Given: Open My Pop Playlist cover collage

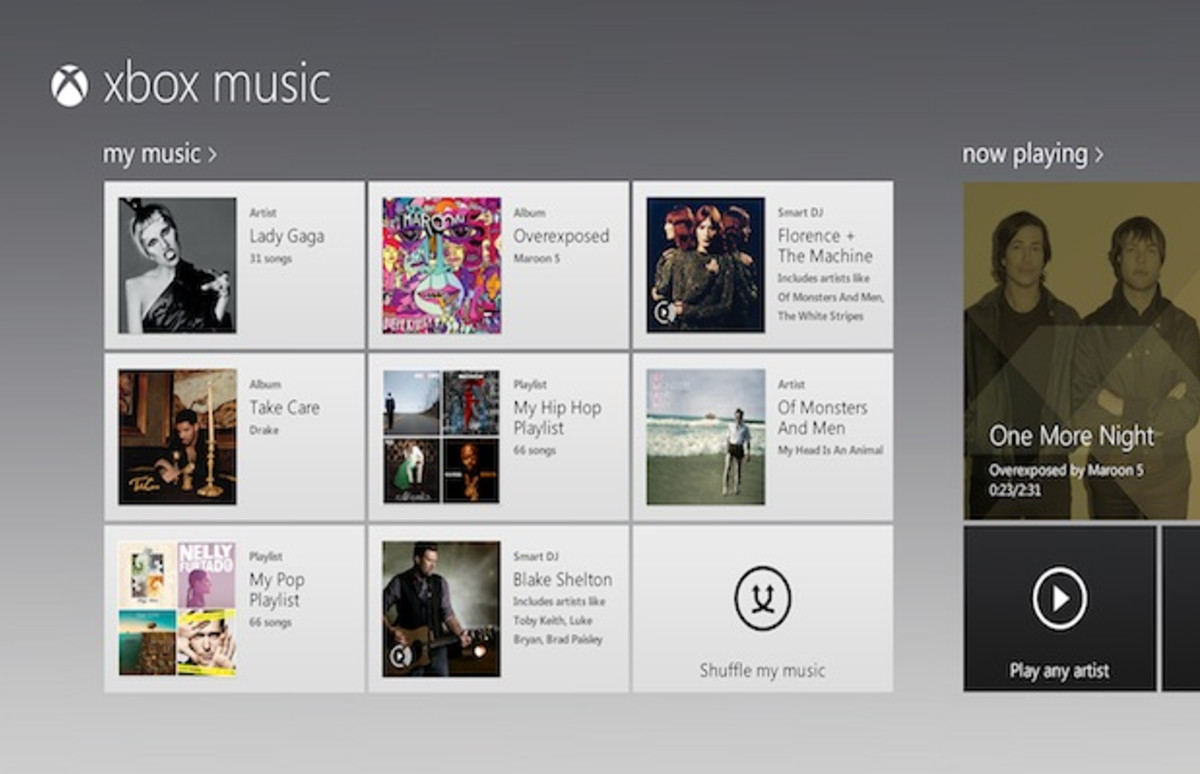Looking at the screenshot, I should [177, 609].
